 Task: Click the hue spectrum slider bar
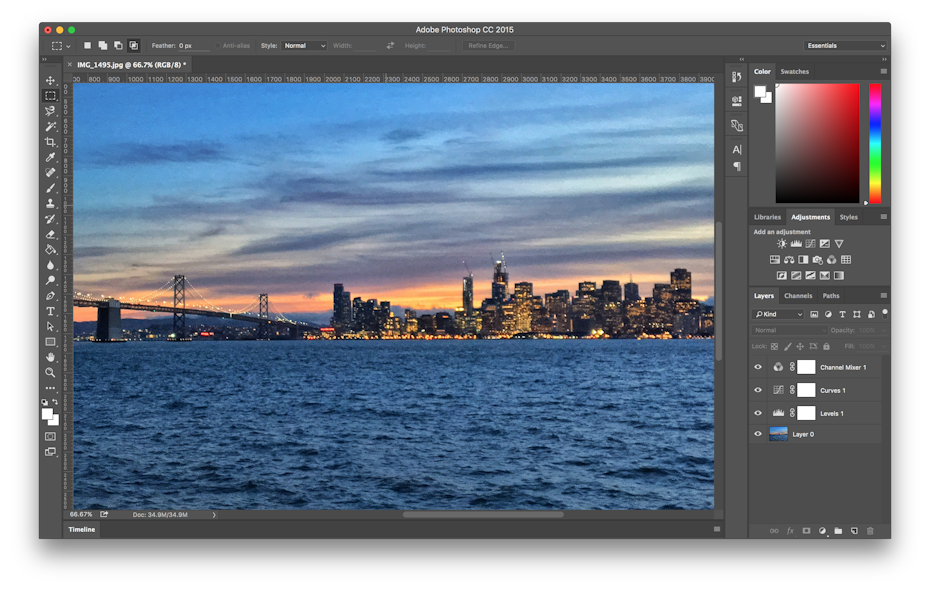click(x=875, y=142)
